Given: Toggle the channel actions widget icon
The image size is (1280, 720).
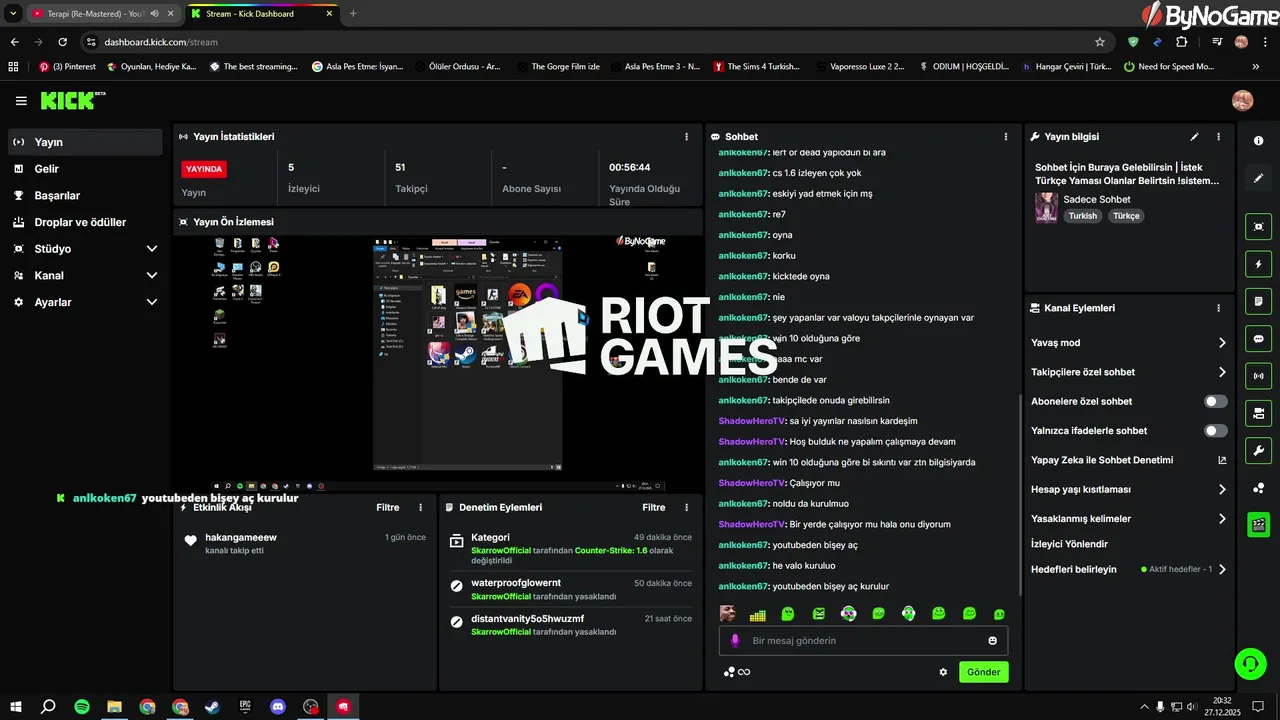Looking at the screenshot, I should (x=1258, y=413).
